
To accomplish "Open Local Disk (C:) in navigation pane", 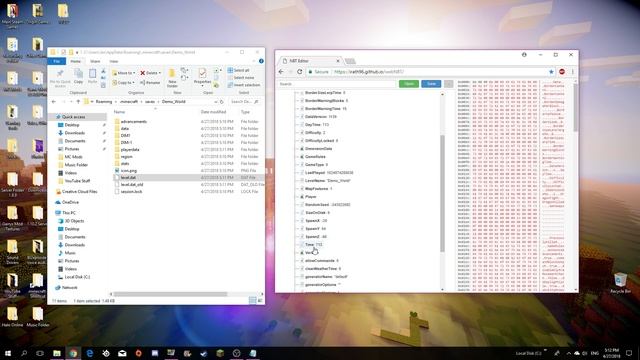I will point(77,277).
